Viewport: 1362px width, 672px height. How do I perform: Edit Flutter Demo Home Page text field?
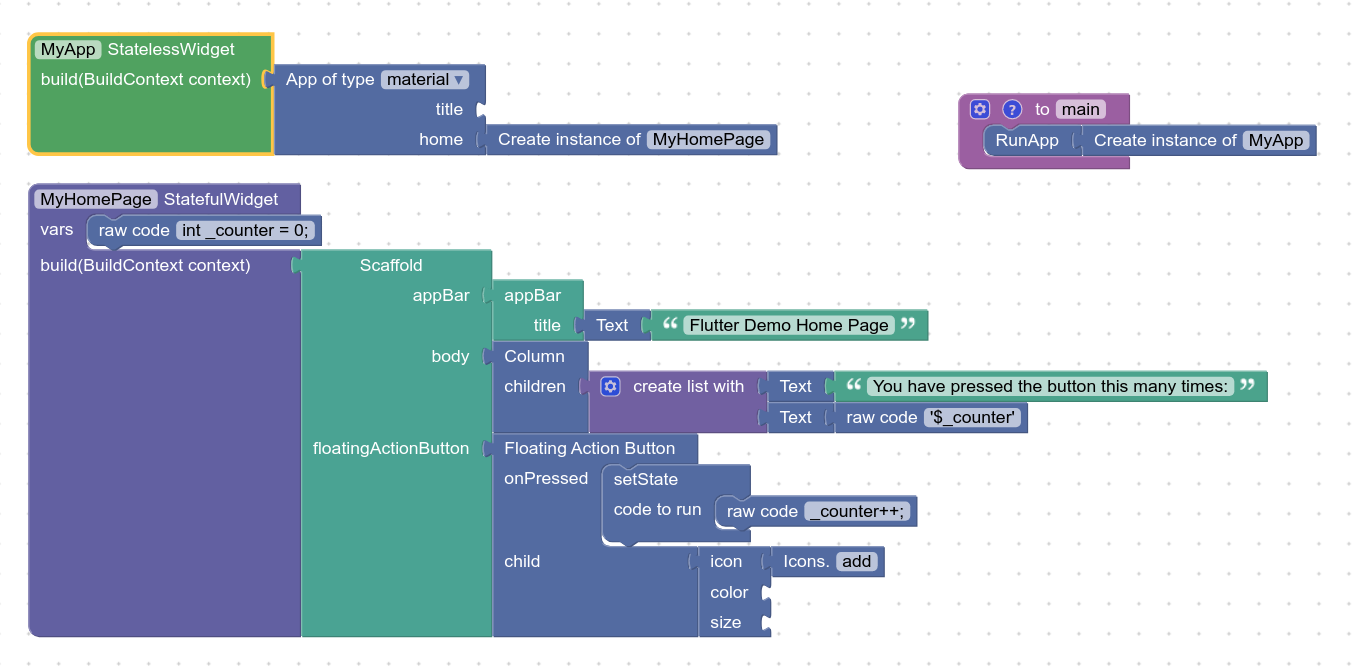789,325
